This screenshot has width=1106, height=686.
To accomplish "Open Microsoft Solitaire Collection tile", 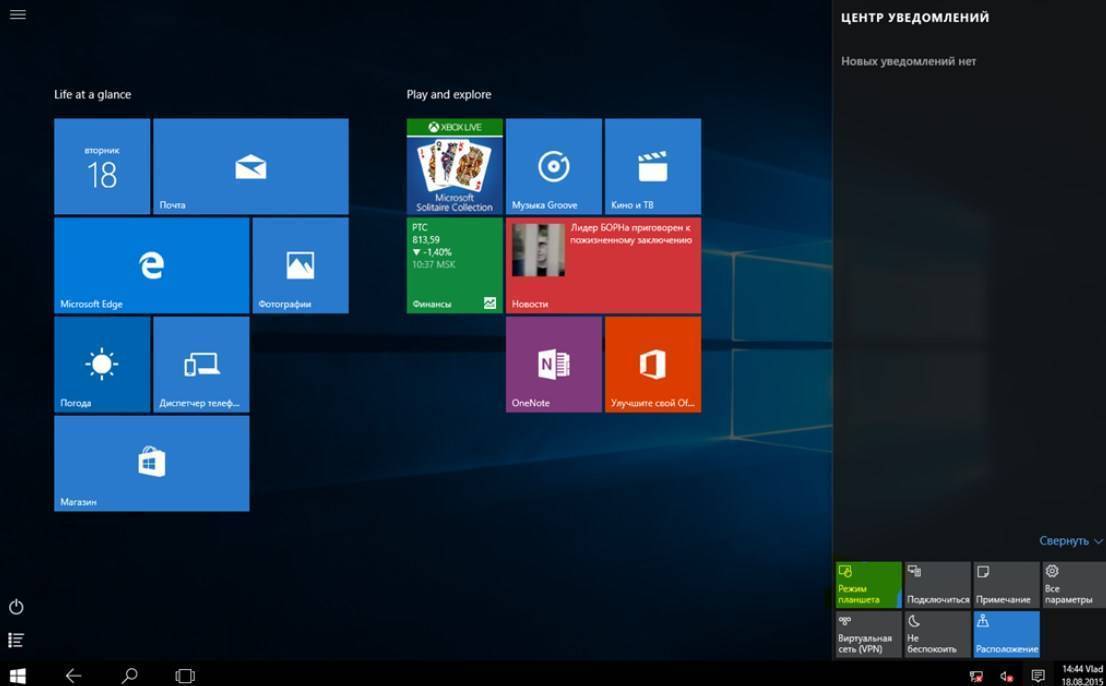I will click(x=454, y=166).
